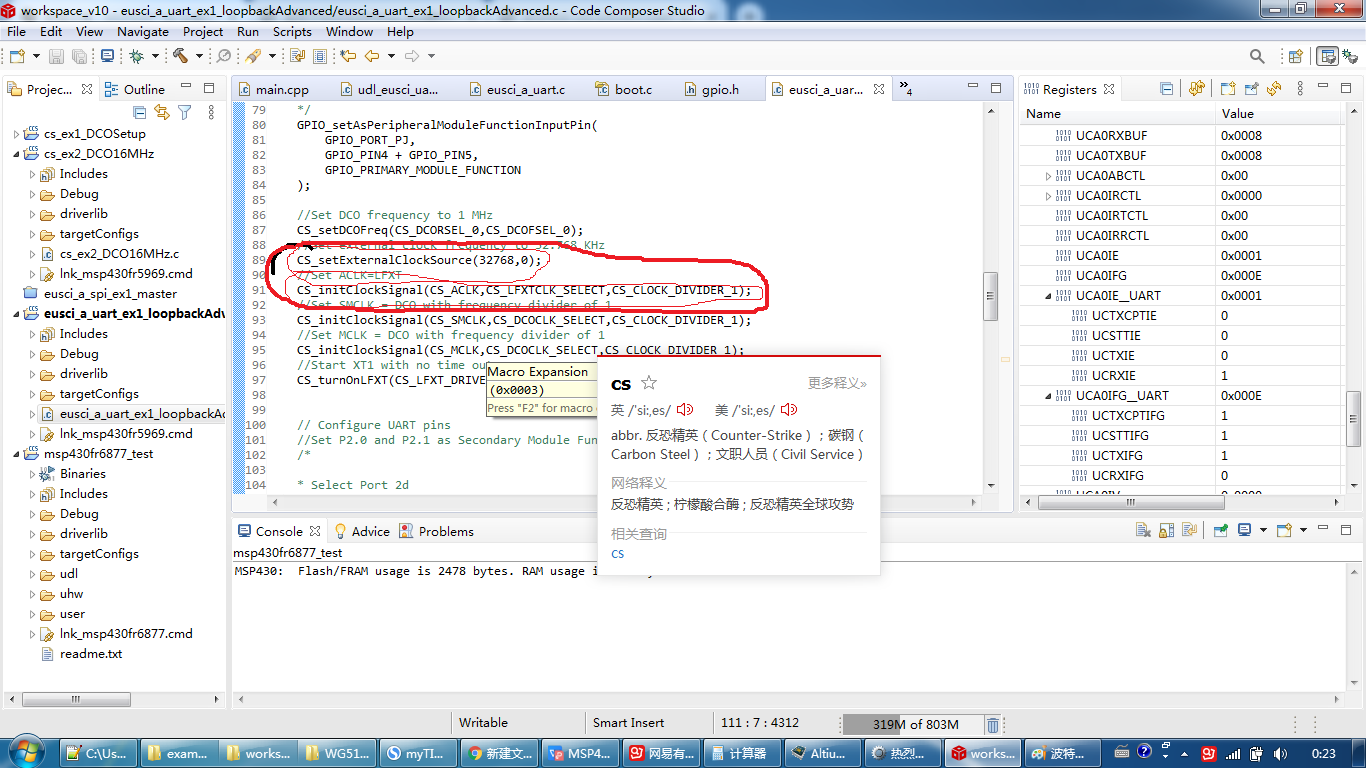The width and height of the screenshot is (1366, 768).
Task: Switch to the gpio.h editor tab
Action: tap(711, 89)
